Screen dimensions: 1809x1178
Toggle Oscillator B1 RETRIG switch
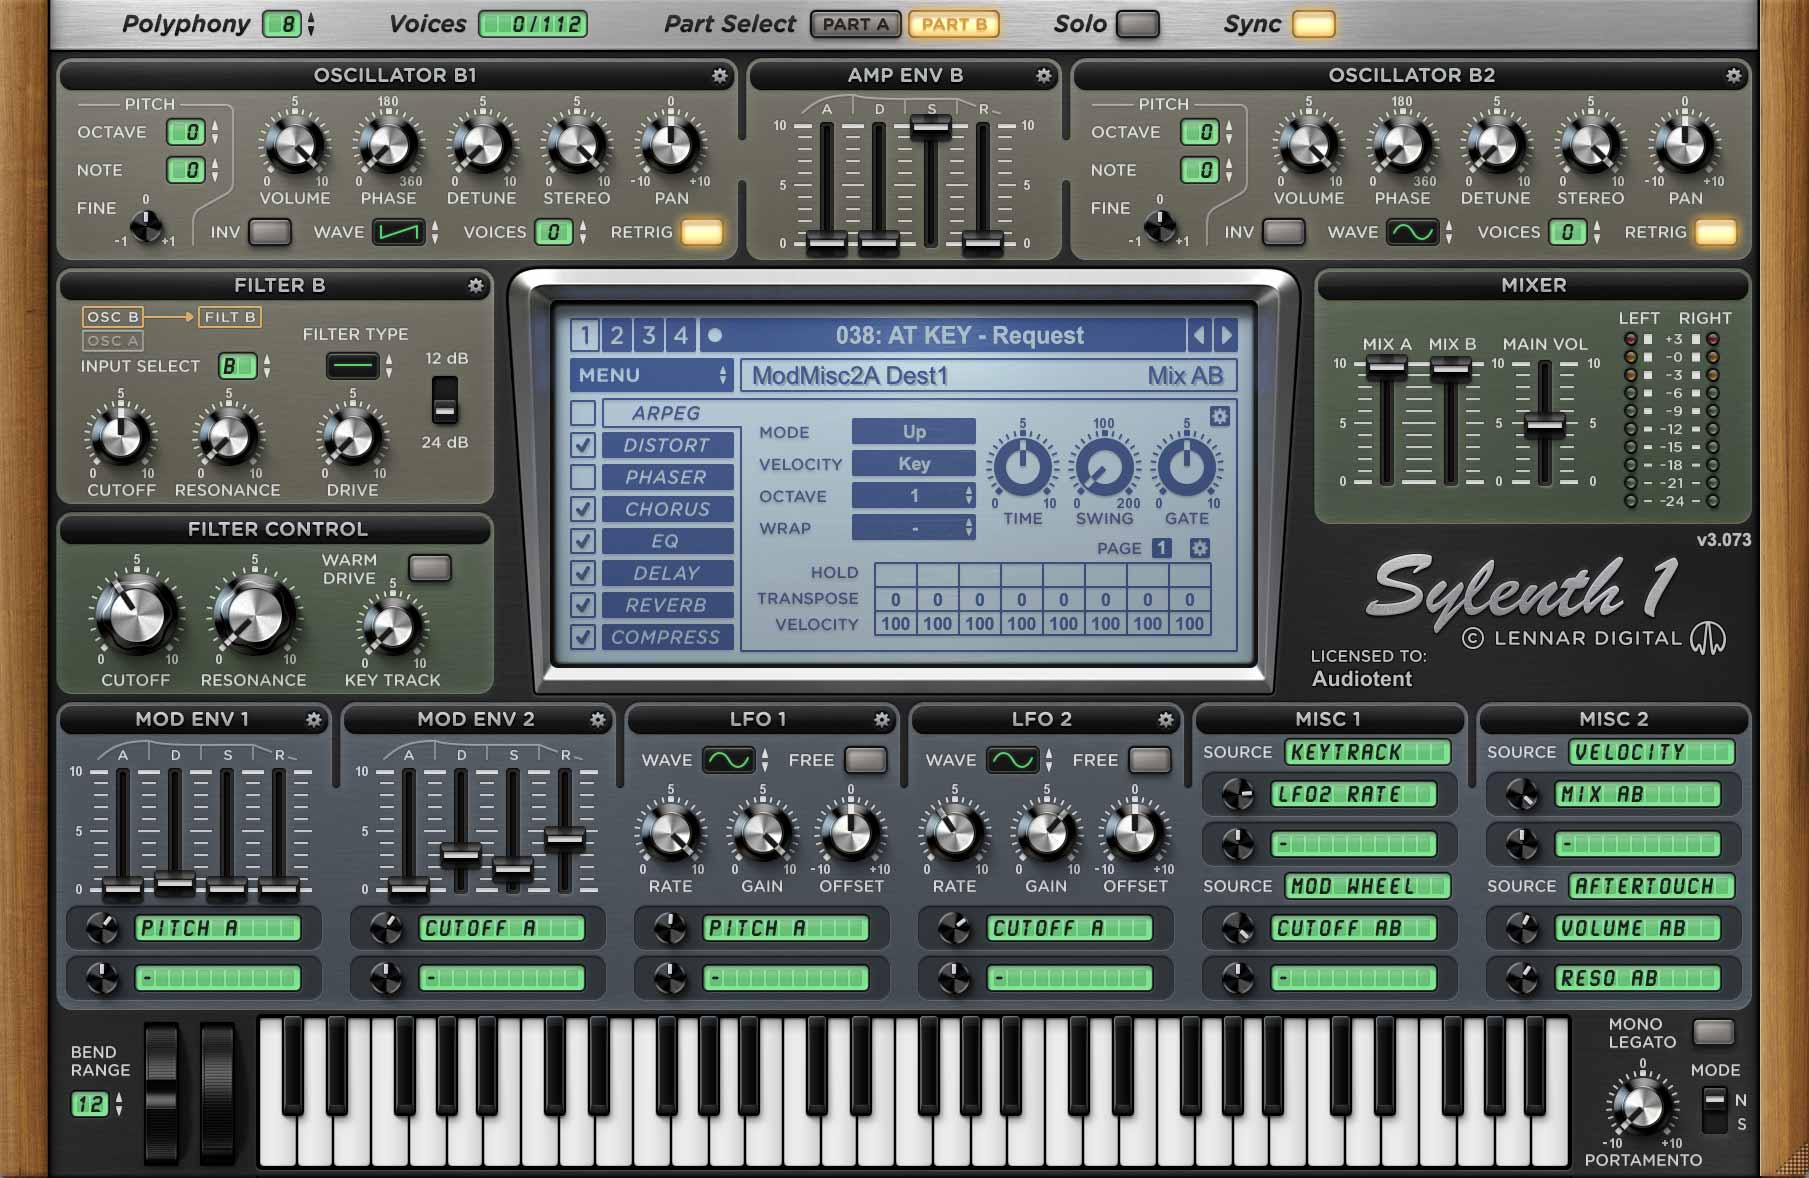[x=701, y=233]
